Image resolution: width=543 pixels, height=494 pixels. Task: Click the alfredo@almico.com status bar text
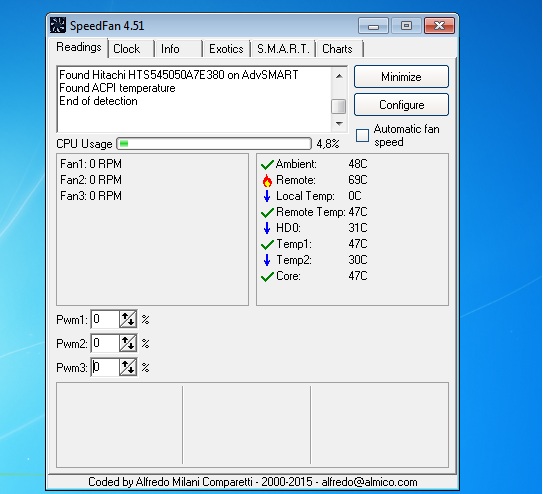pos(369,482)
